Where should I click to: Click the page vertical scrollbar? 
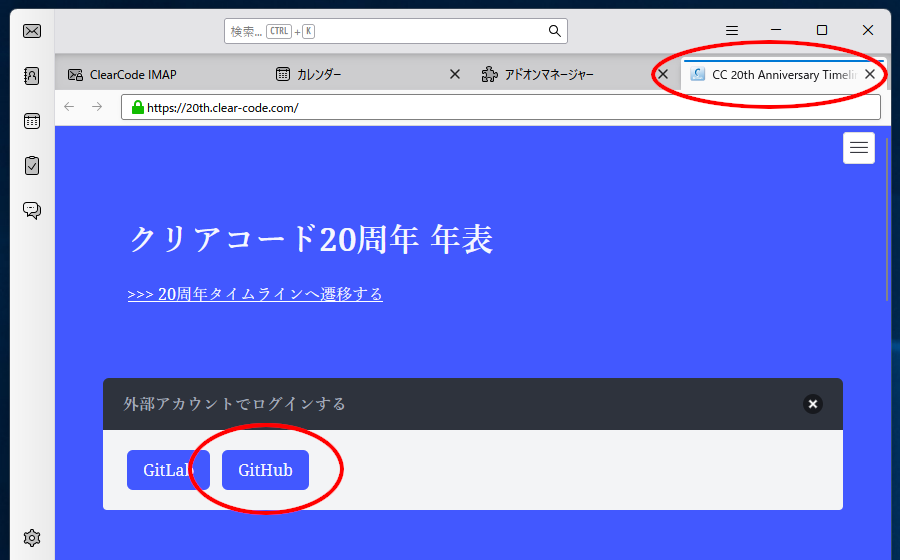[887, 218]
